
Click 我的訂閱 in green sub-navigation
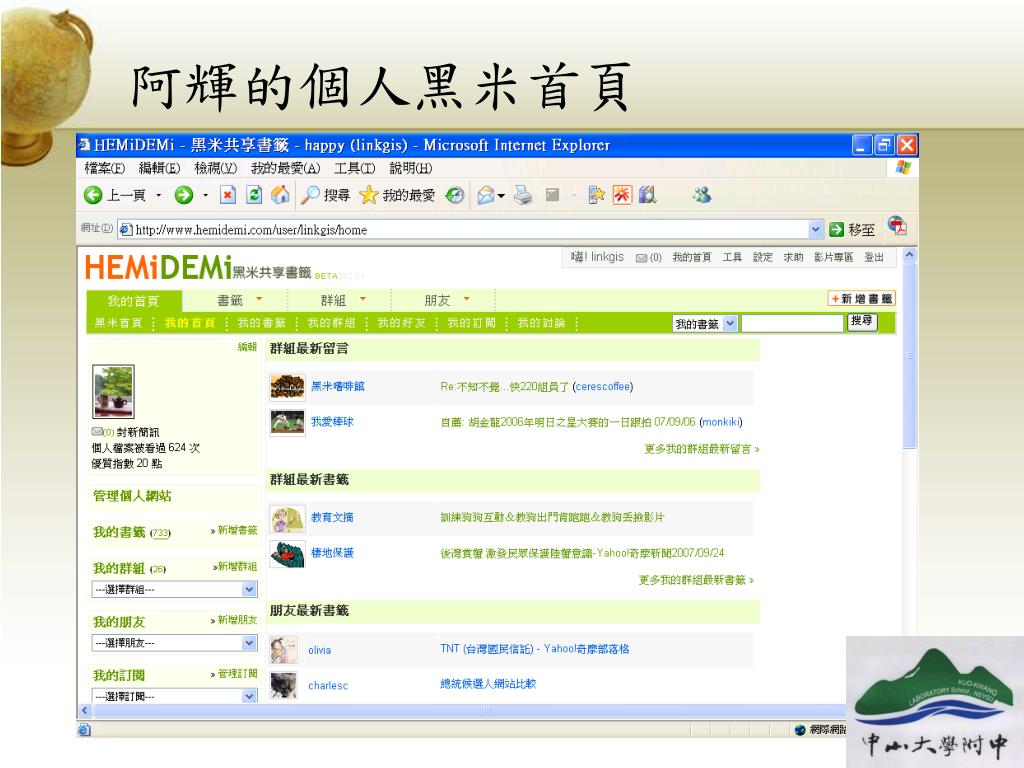point(472,323)
